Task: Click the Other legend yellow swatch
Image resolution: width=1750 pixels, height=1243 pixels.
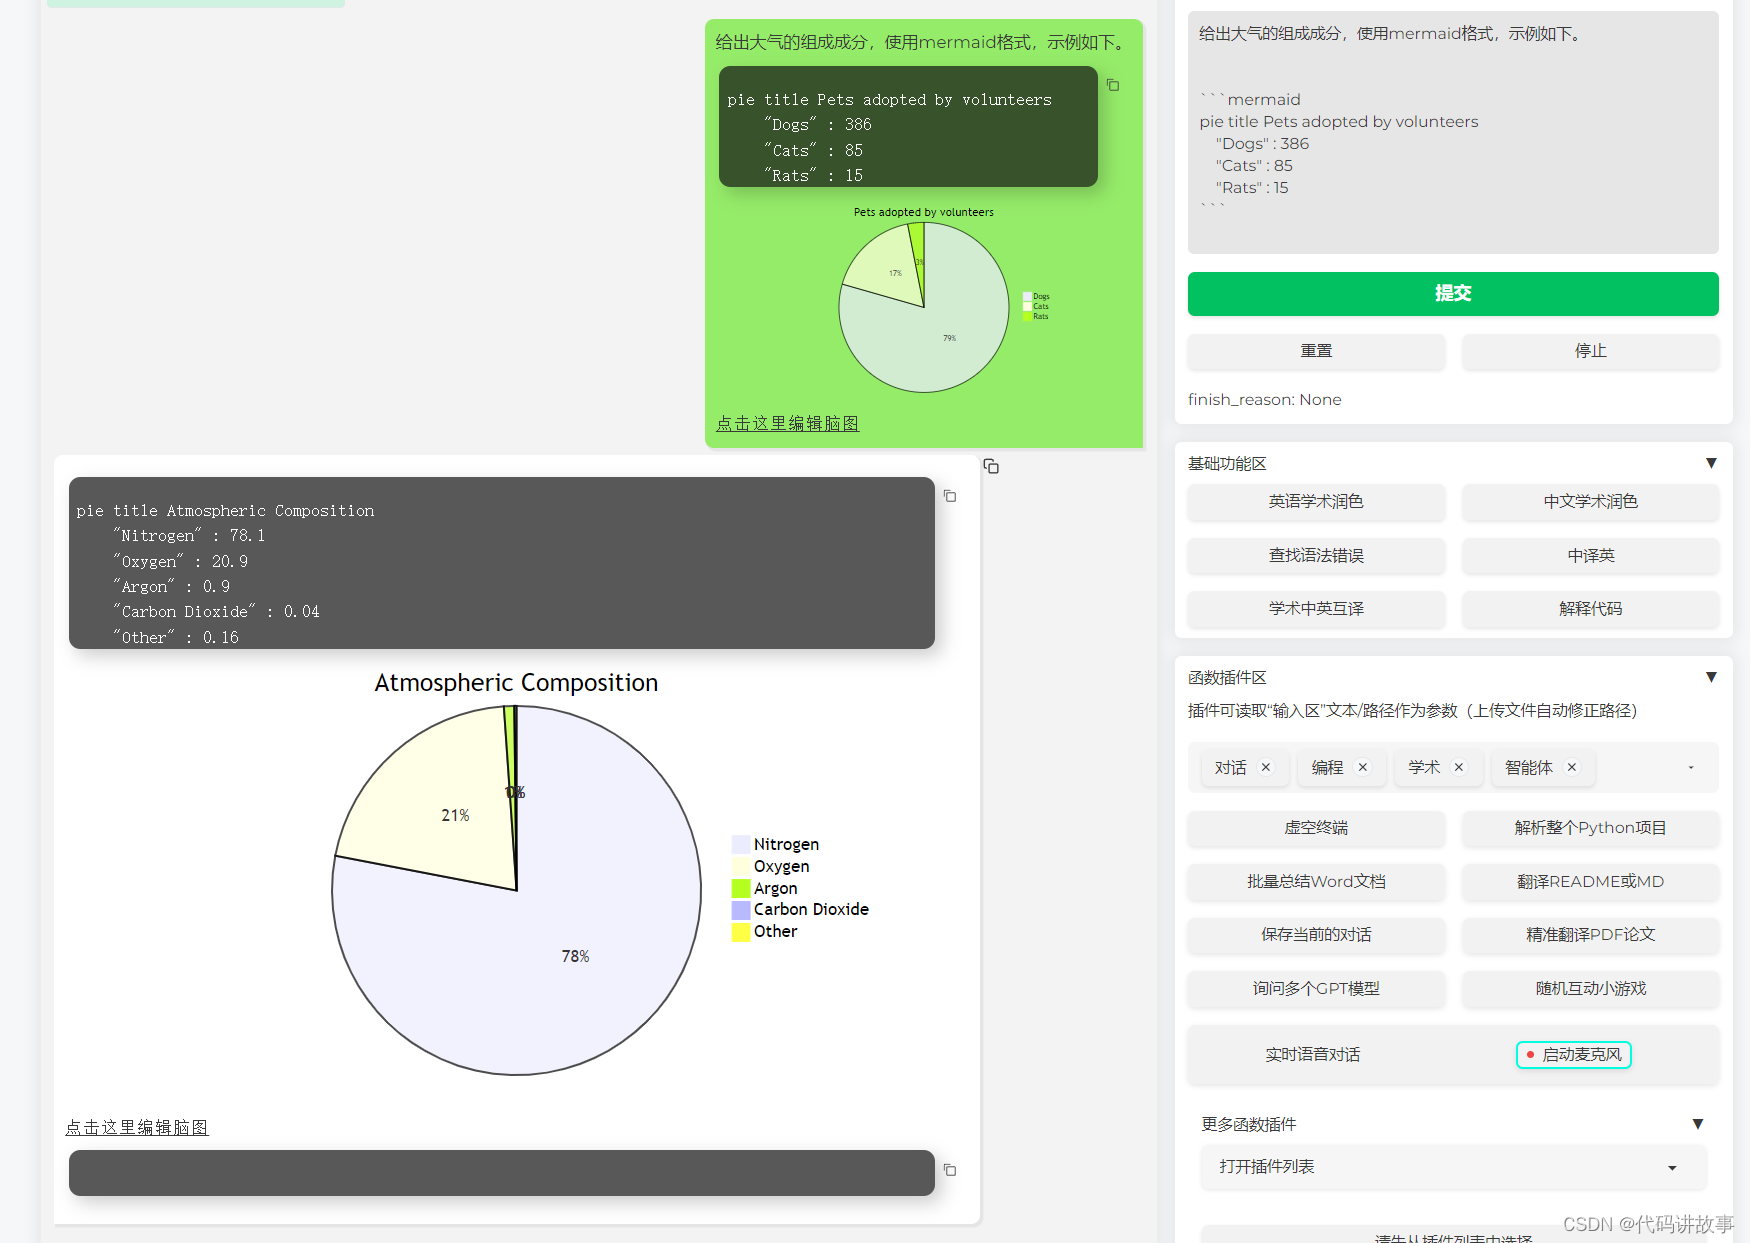Action: [741, 932]
